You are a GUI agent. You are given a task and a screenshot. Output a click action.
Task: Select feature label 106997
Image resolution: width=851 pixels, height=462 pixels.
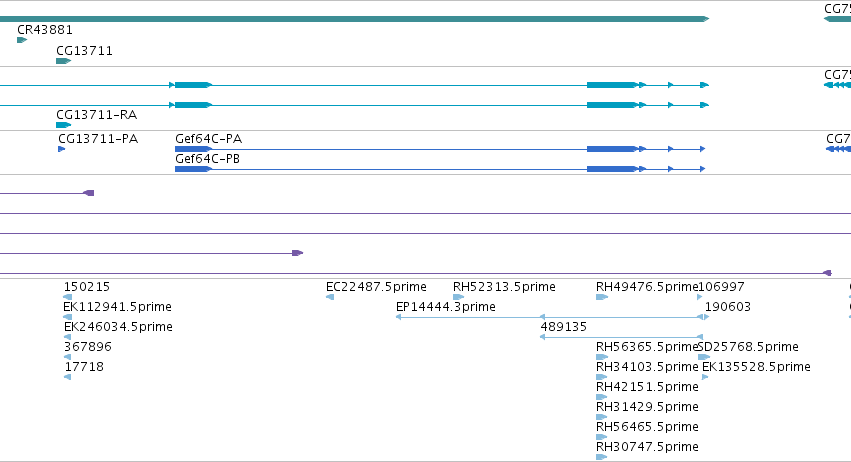click(721, 287)
